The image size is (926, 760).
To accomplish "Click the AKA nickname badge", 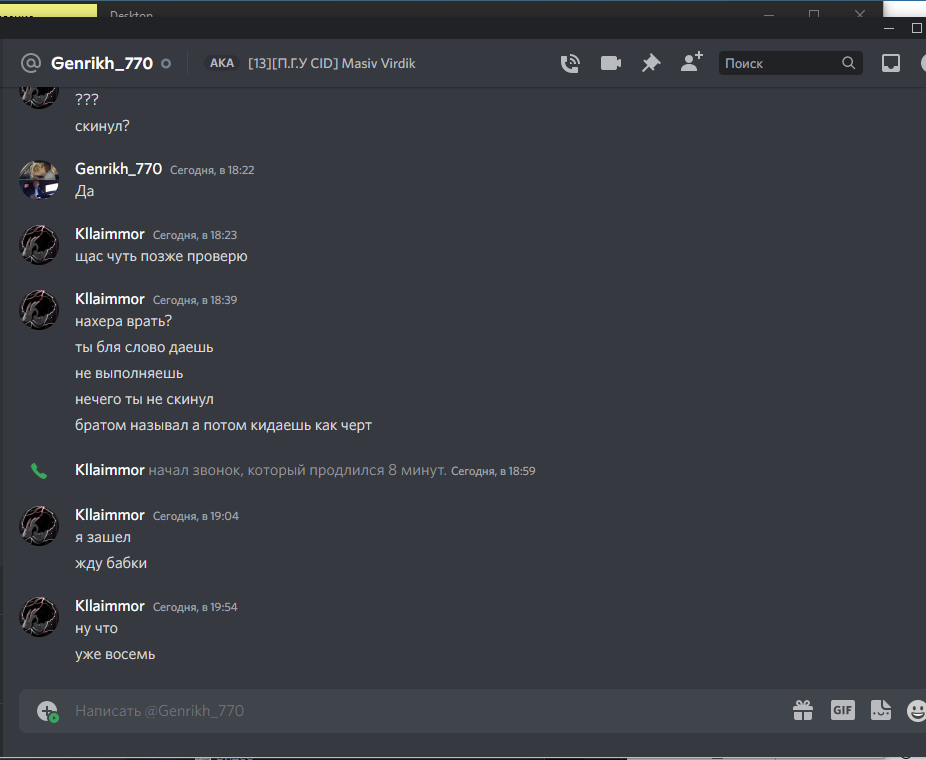I will click(x=222, y=63).
